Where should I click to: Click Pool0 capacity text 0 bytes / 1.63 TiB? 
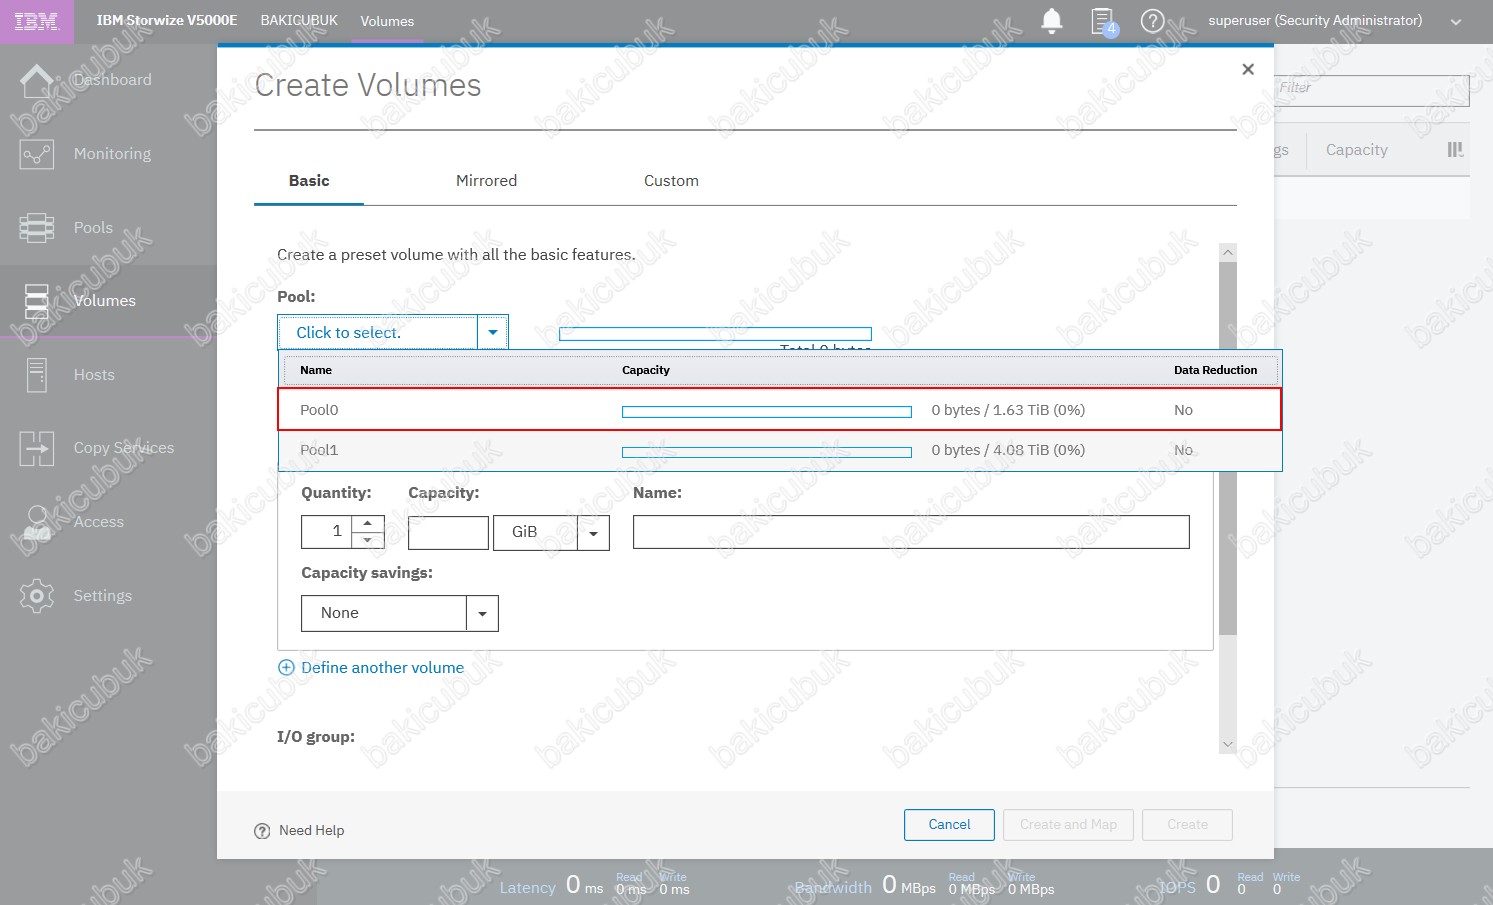point(1008,410)
